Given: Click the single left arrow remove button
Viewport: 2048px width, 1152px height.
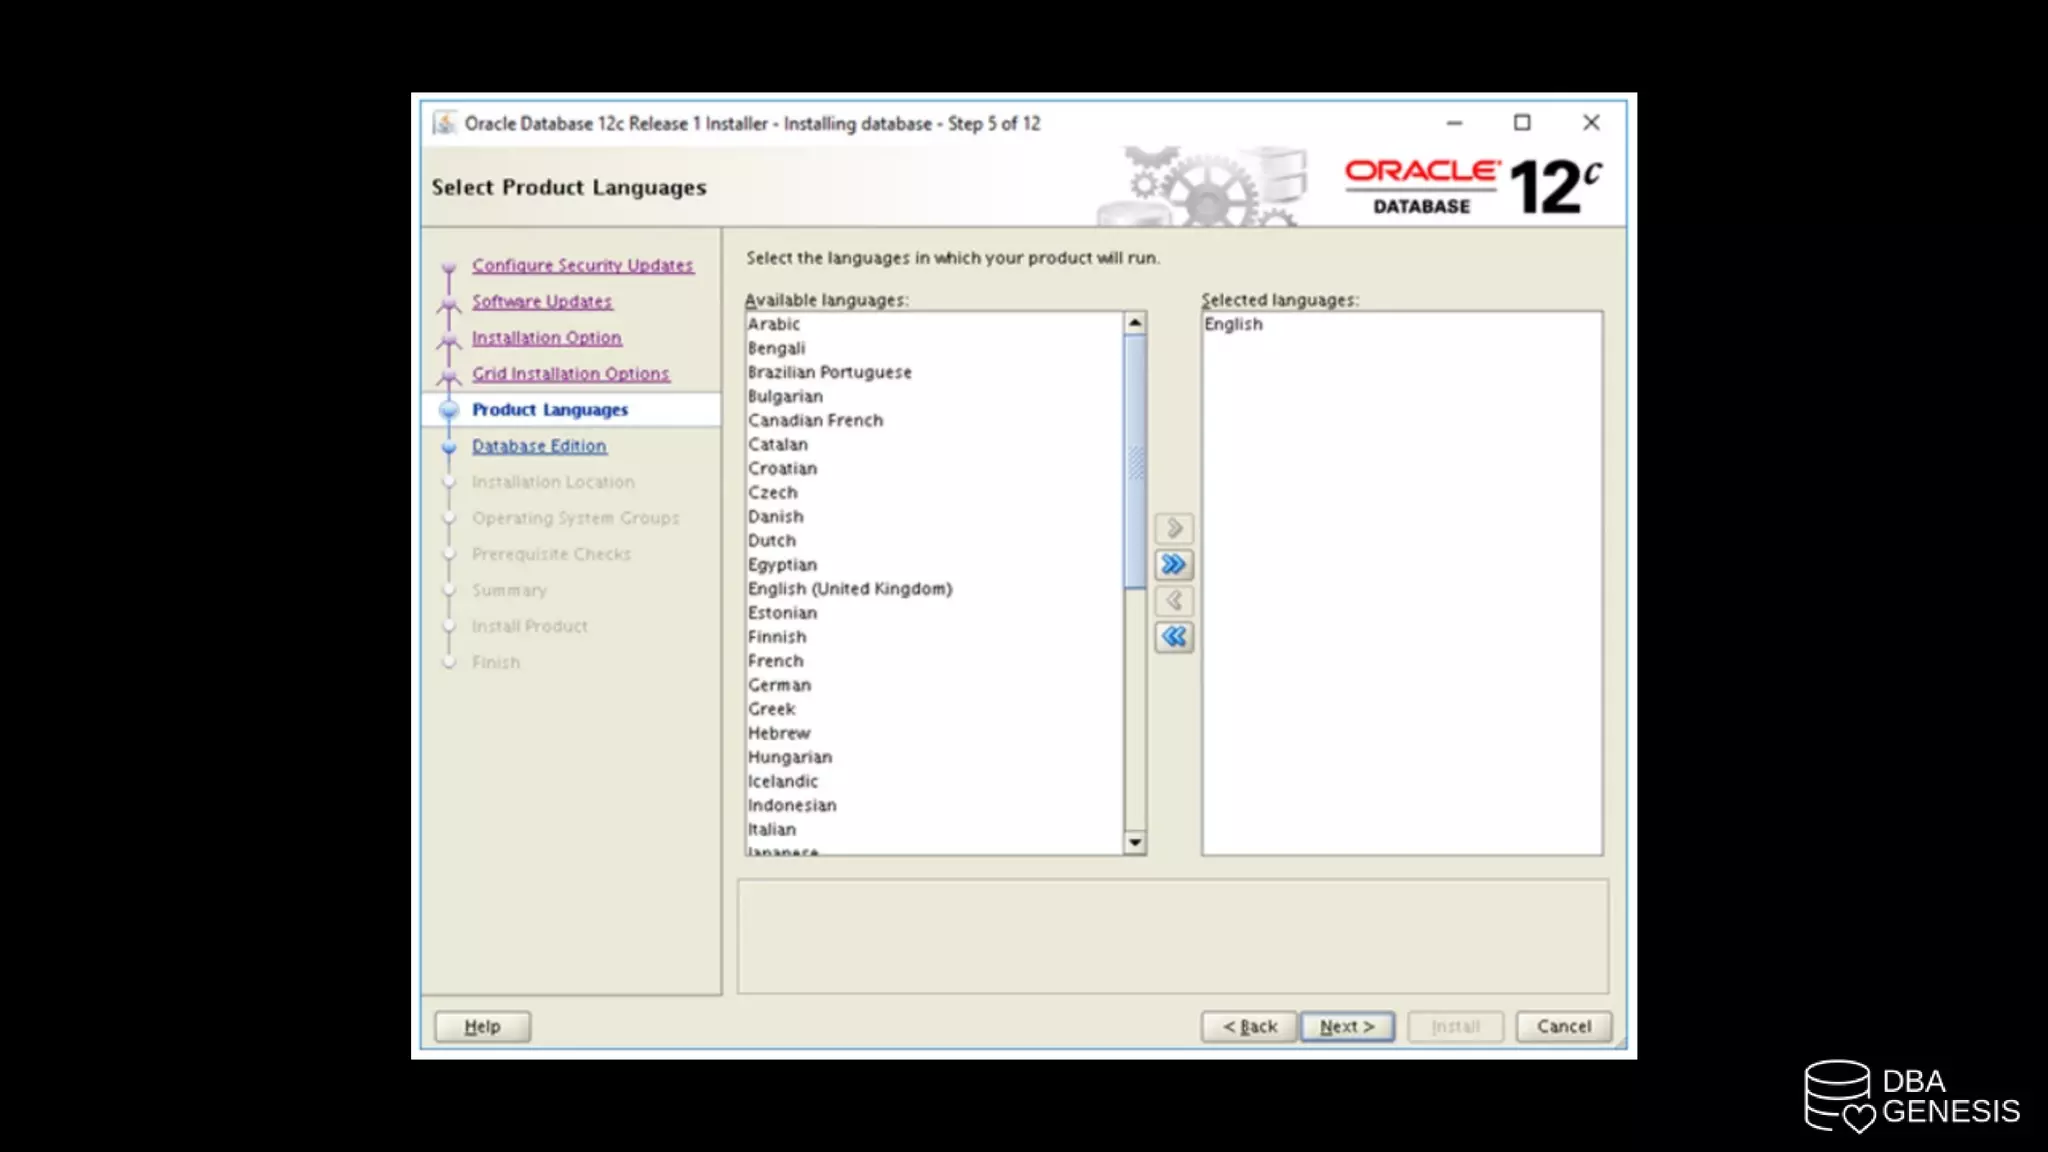Looking at the screenshot, I should pyautogui.click(x=1174, y=601).
